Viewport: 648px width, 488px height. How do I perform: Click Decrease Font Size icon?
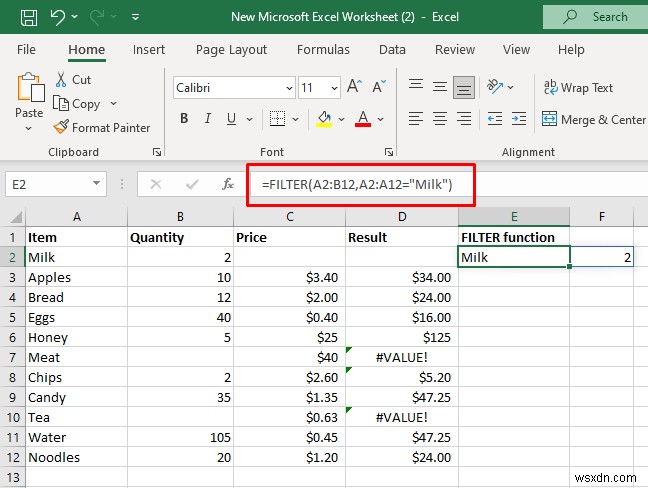click(x=379, y=86)
